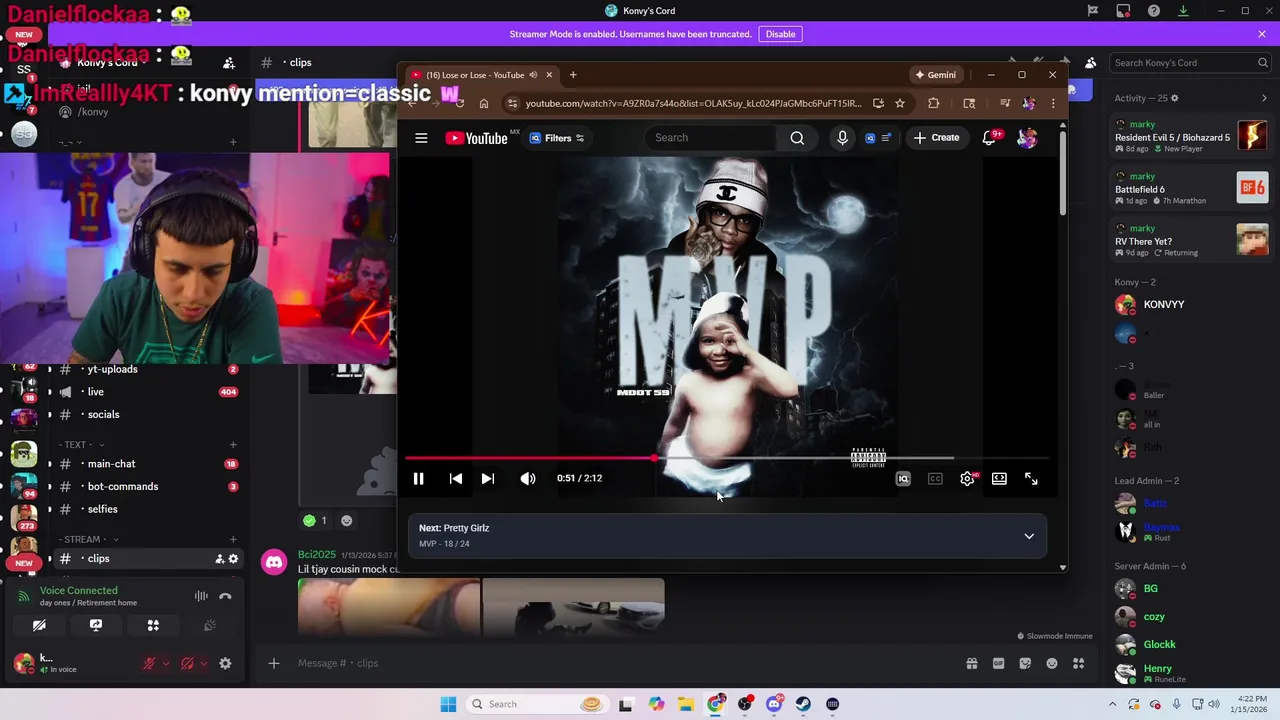Bookmark this page with star icon
The width and height of the screenshot is (1280, 720).
pyautogui.click(x=900, y=103)
